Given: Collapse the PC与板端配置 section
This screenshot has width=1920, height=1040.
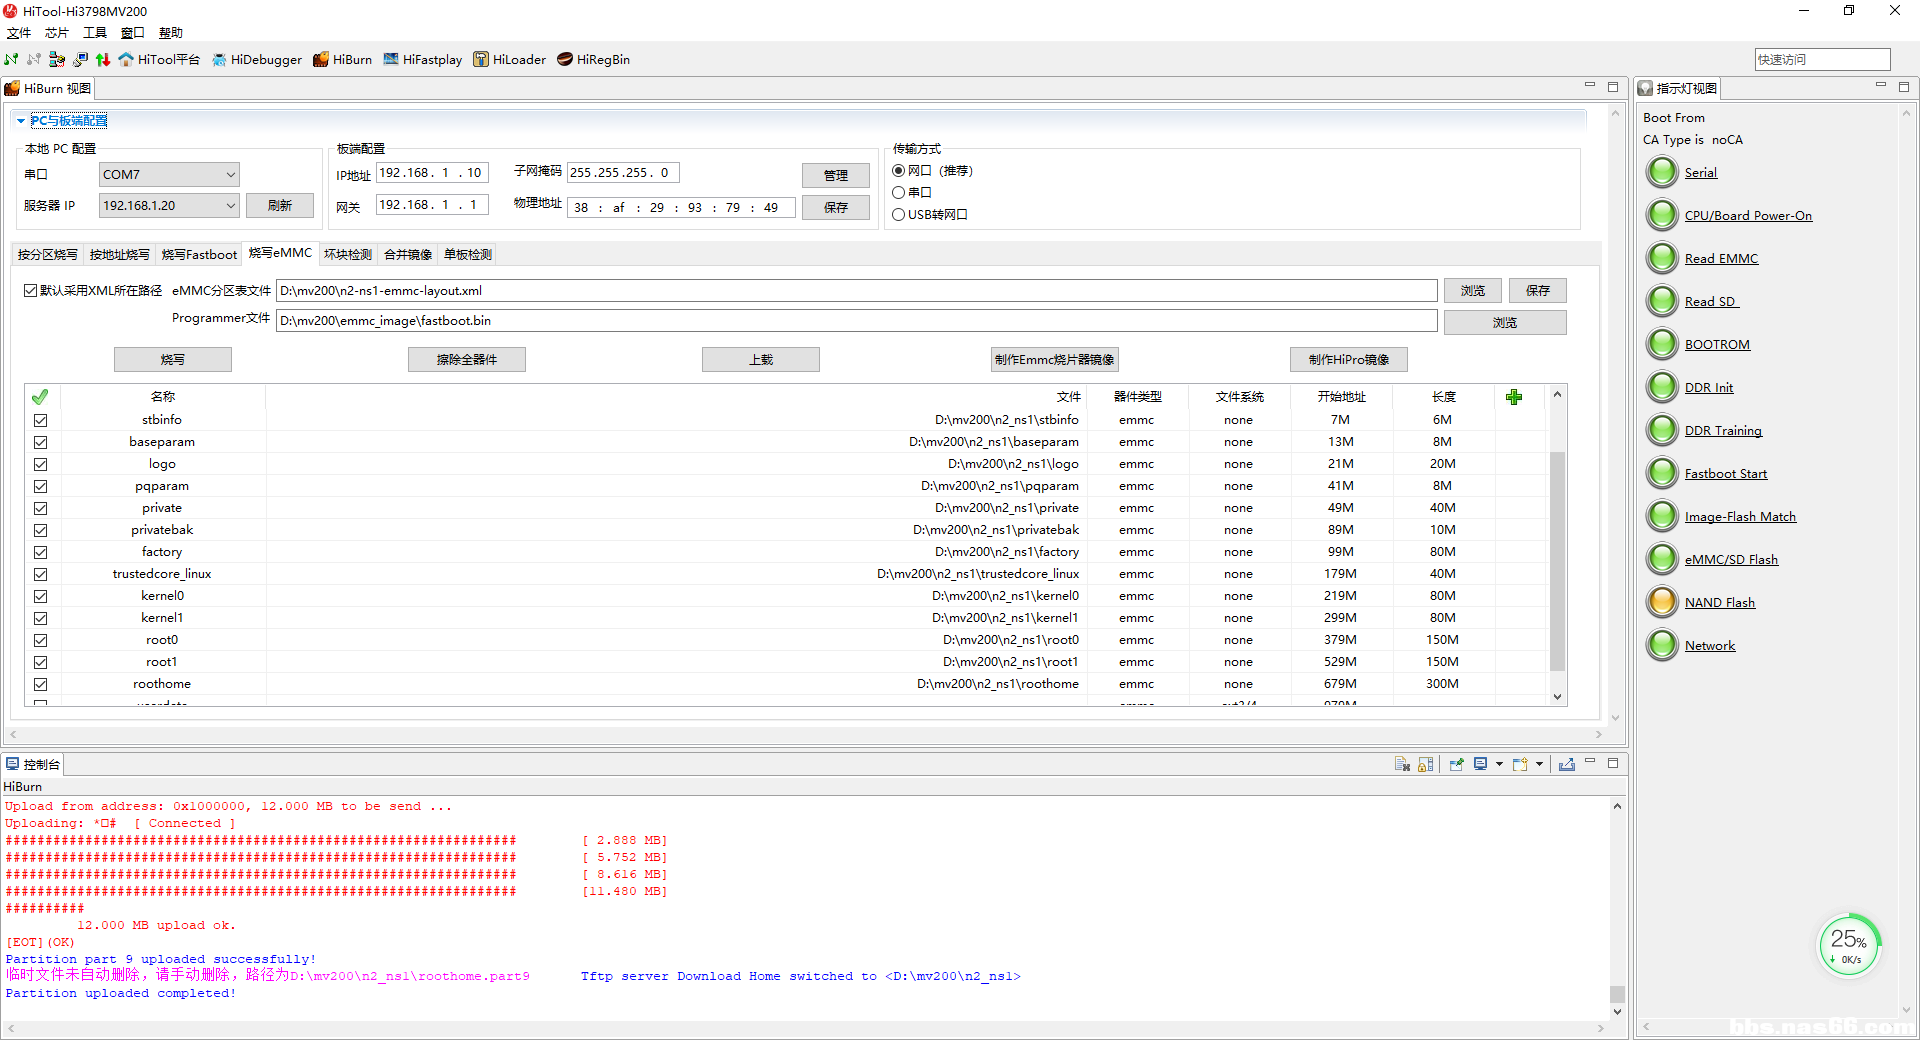Looking at the screenshot, I should point(21,121).
